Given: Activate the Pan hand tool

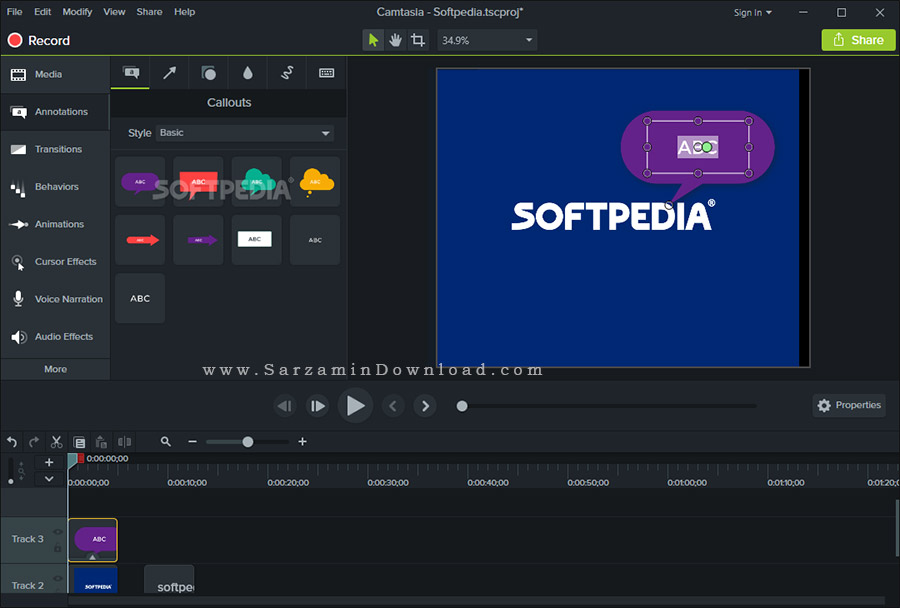Looking at the screenshot, I should [x=396, y=40].
